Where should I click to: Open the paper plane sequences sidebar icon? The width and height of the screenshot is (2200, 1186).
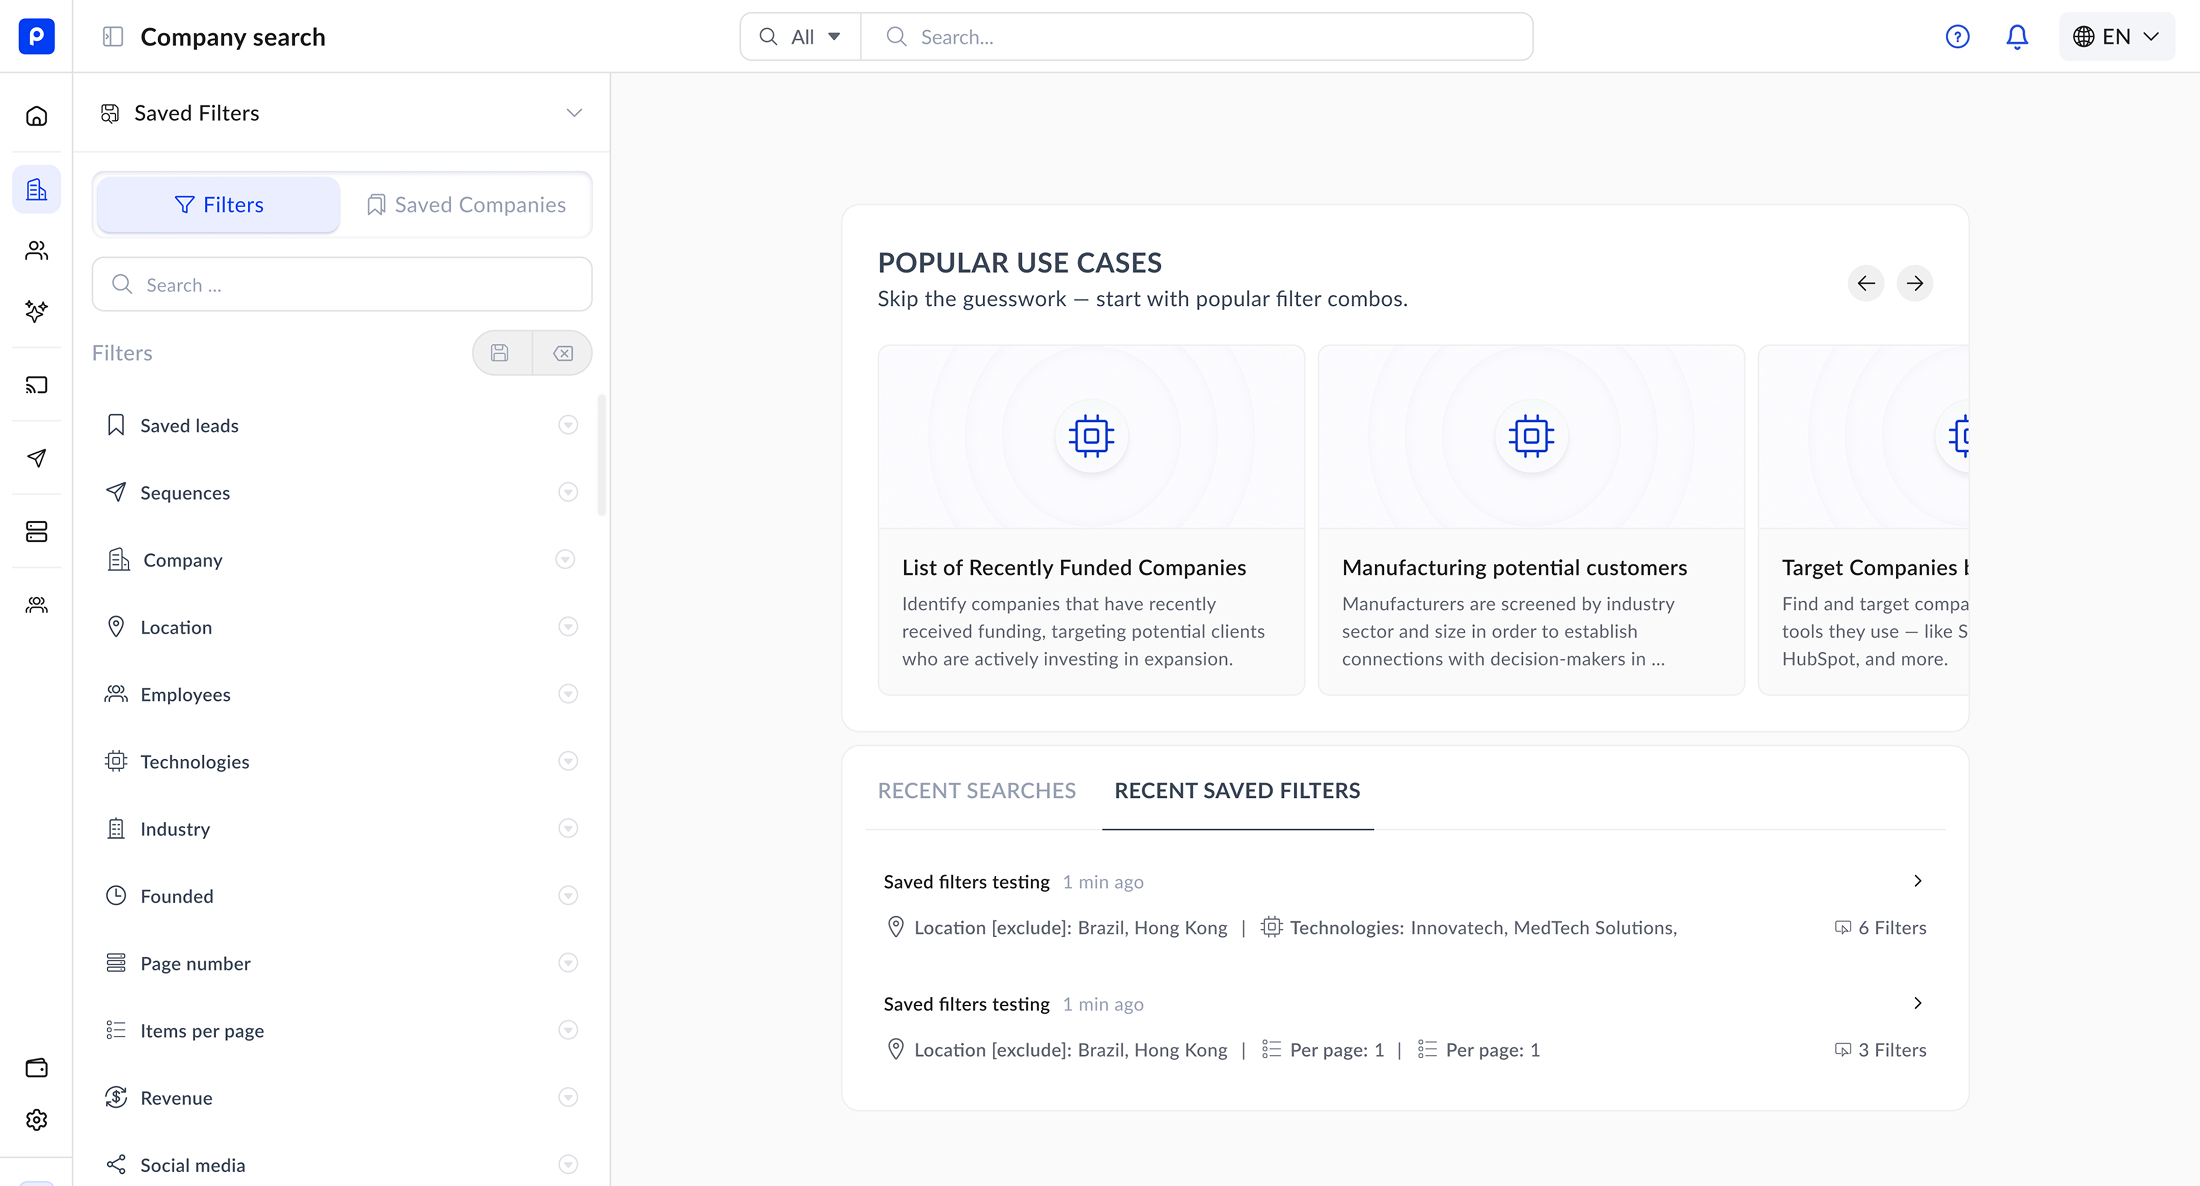click(37, 458)
